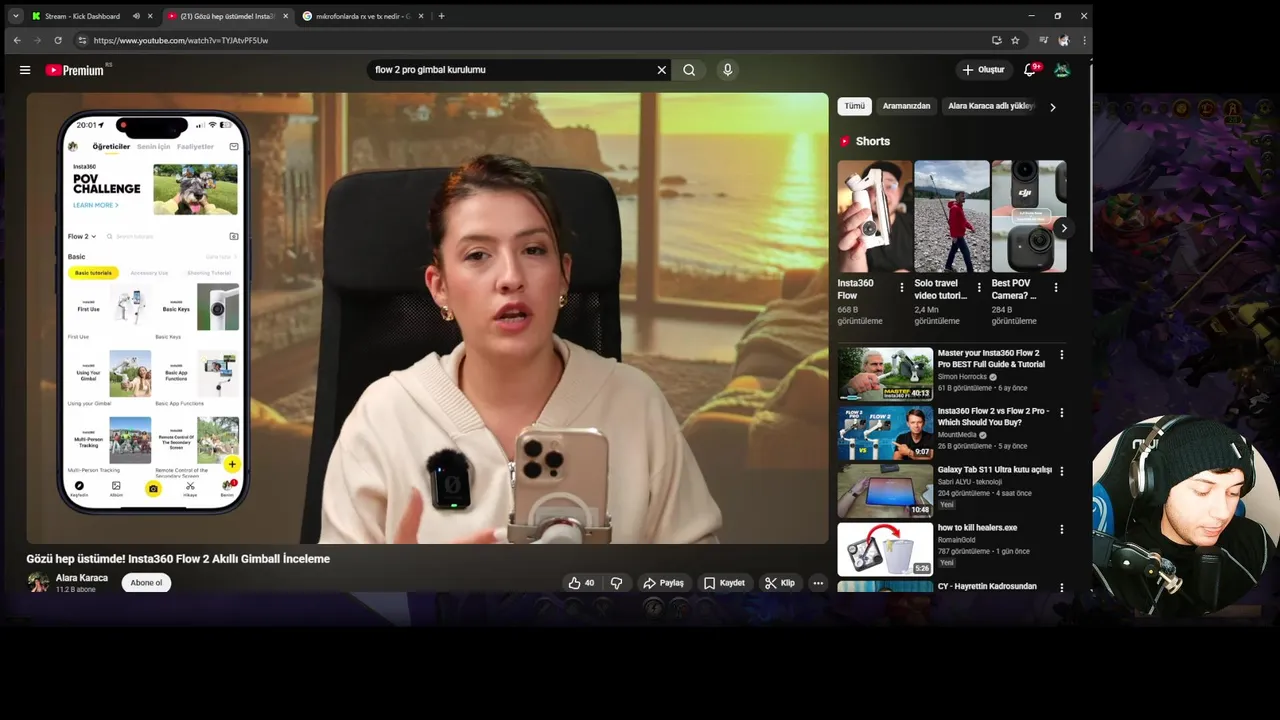Viewport: 1280px width, 720px height.
Task: Mute the Kick Dashboard tab audio
Action: (x=136, y=16)
